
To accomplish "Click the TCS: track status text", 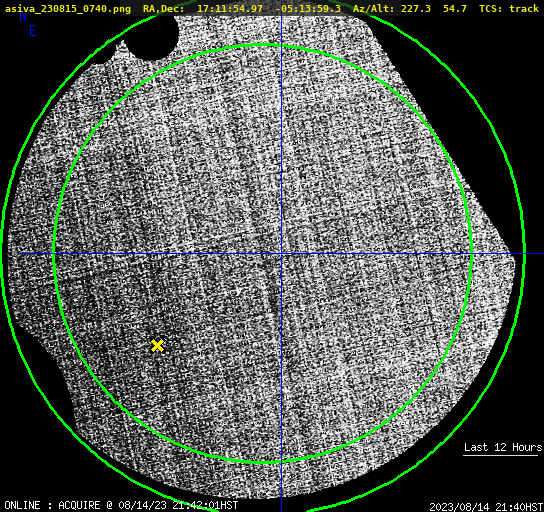I will coord(509,8).
